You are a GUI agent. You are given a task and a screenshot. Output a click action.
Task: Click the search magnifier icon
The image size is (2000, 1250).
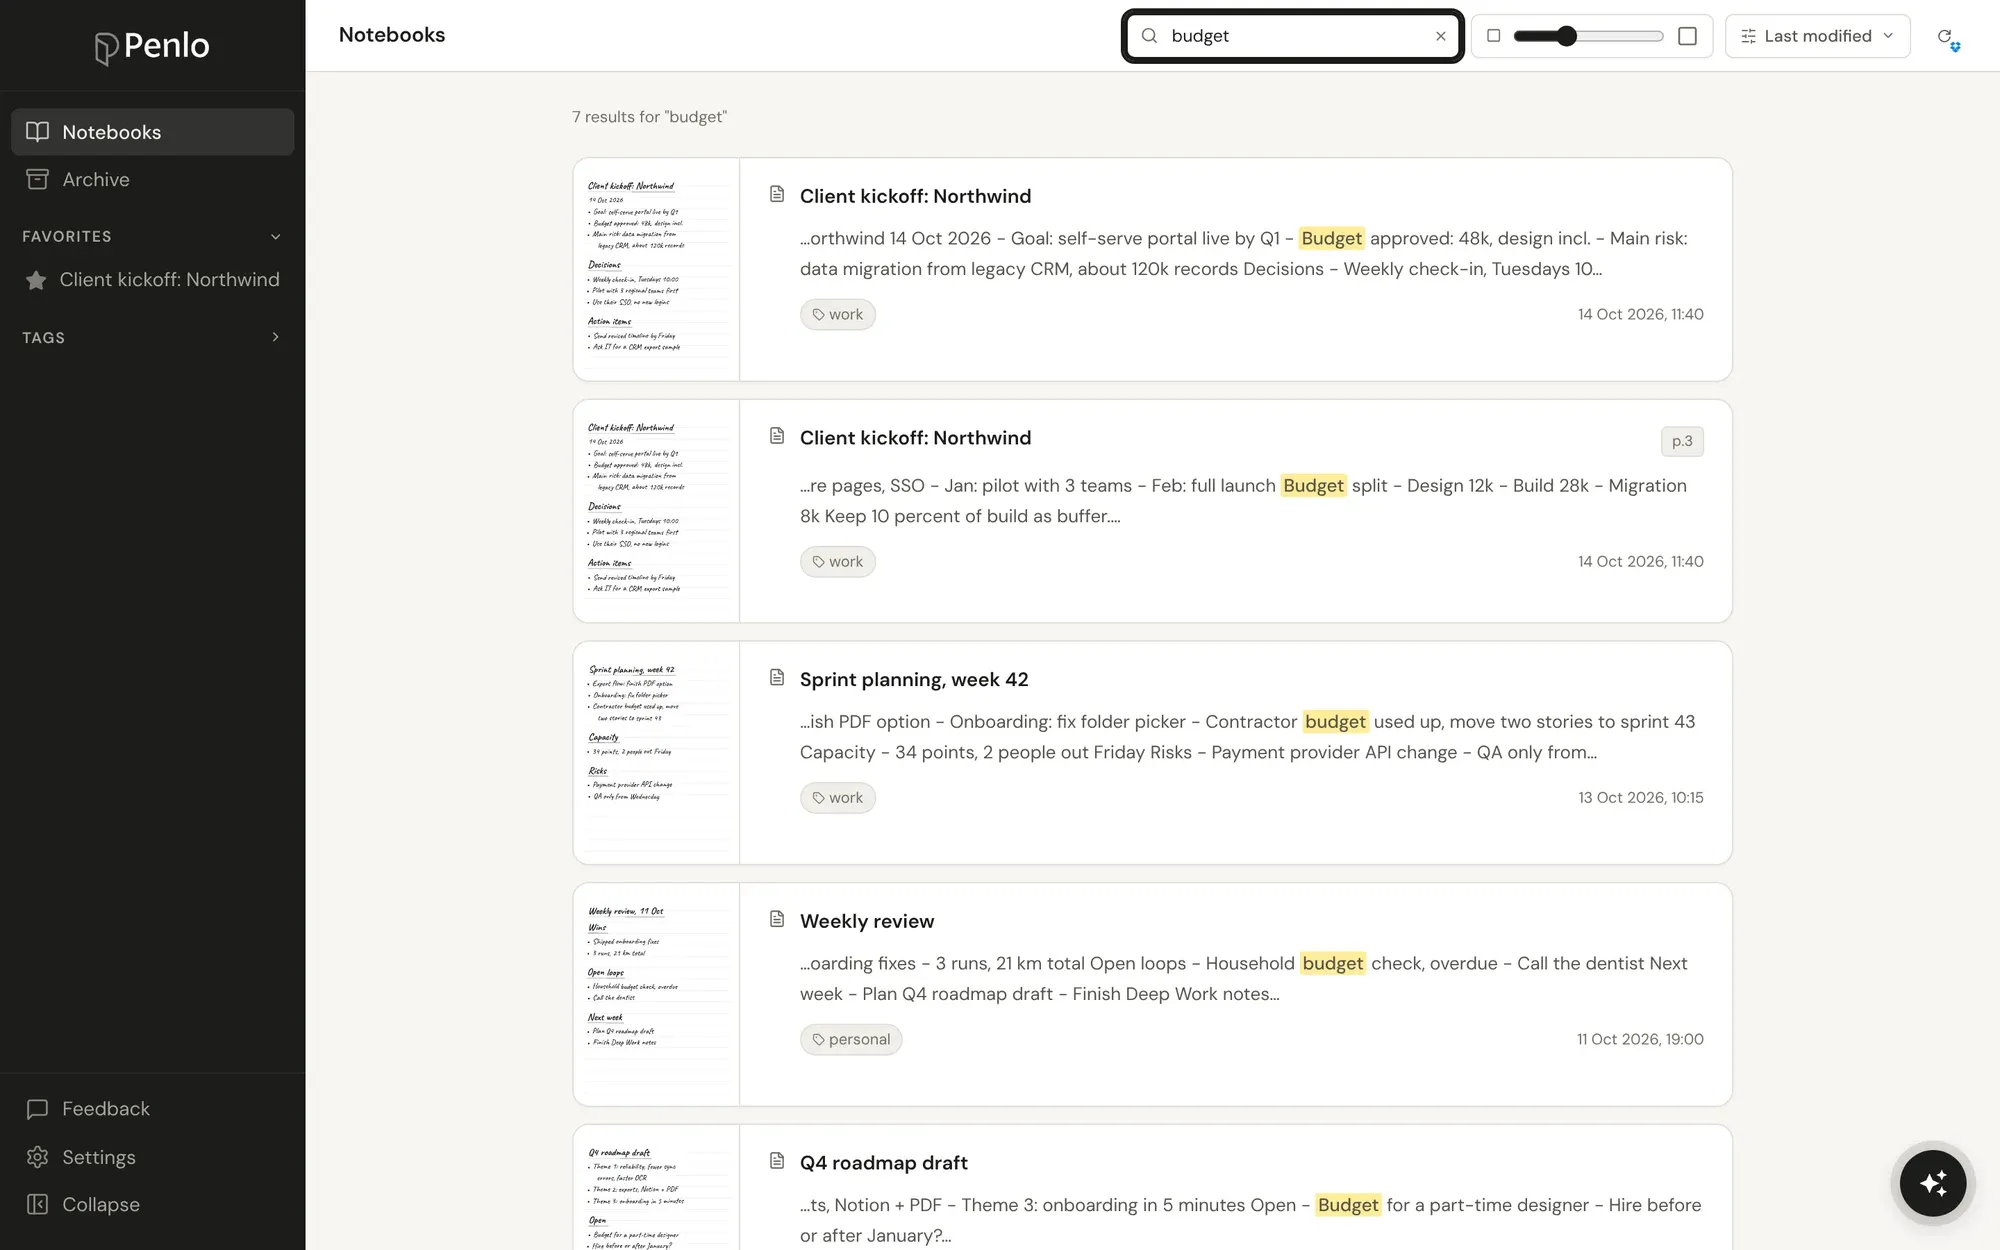(1149, 36)
